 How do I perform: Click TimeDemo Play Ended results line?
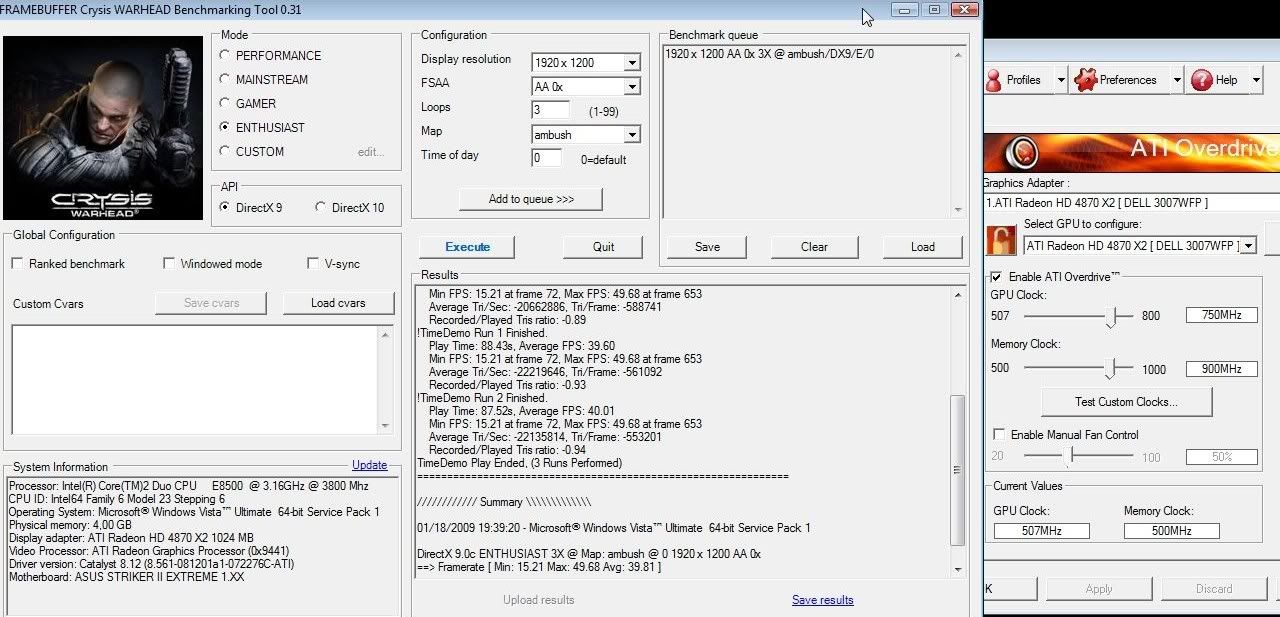519,464
